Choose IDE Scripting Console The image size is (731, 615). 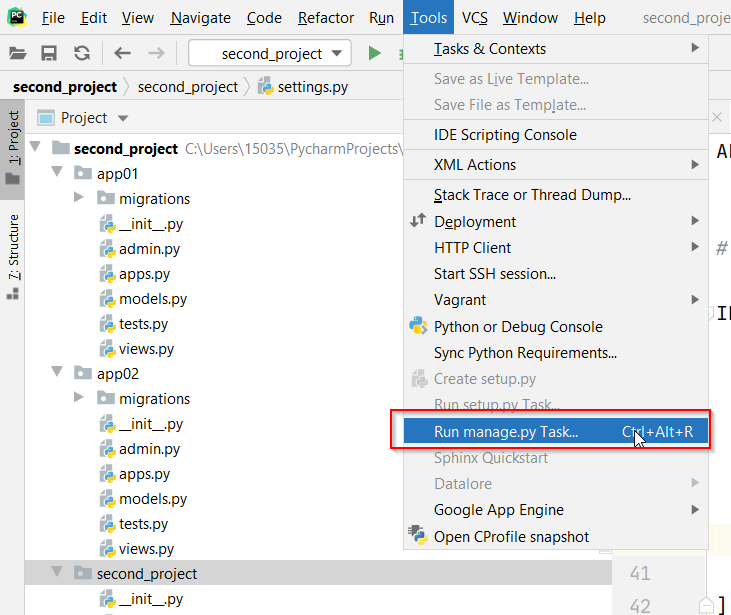click(556, 135)
